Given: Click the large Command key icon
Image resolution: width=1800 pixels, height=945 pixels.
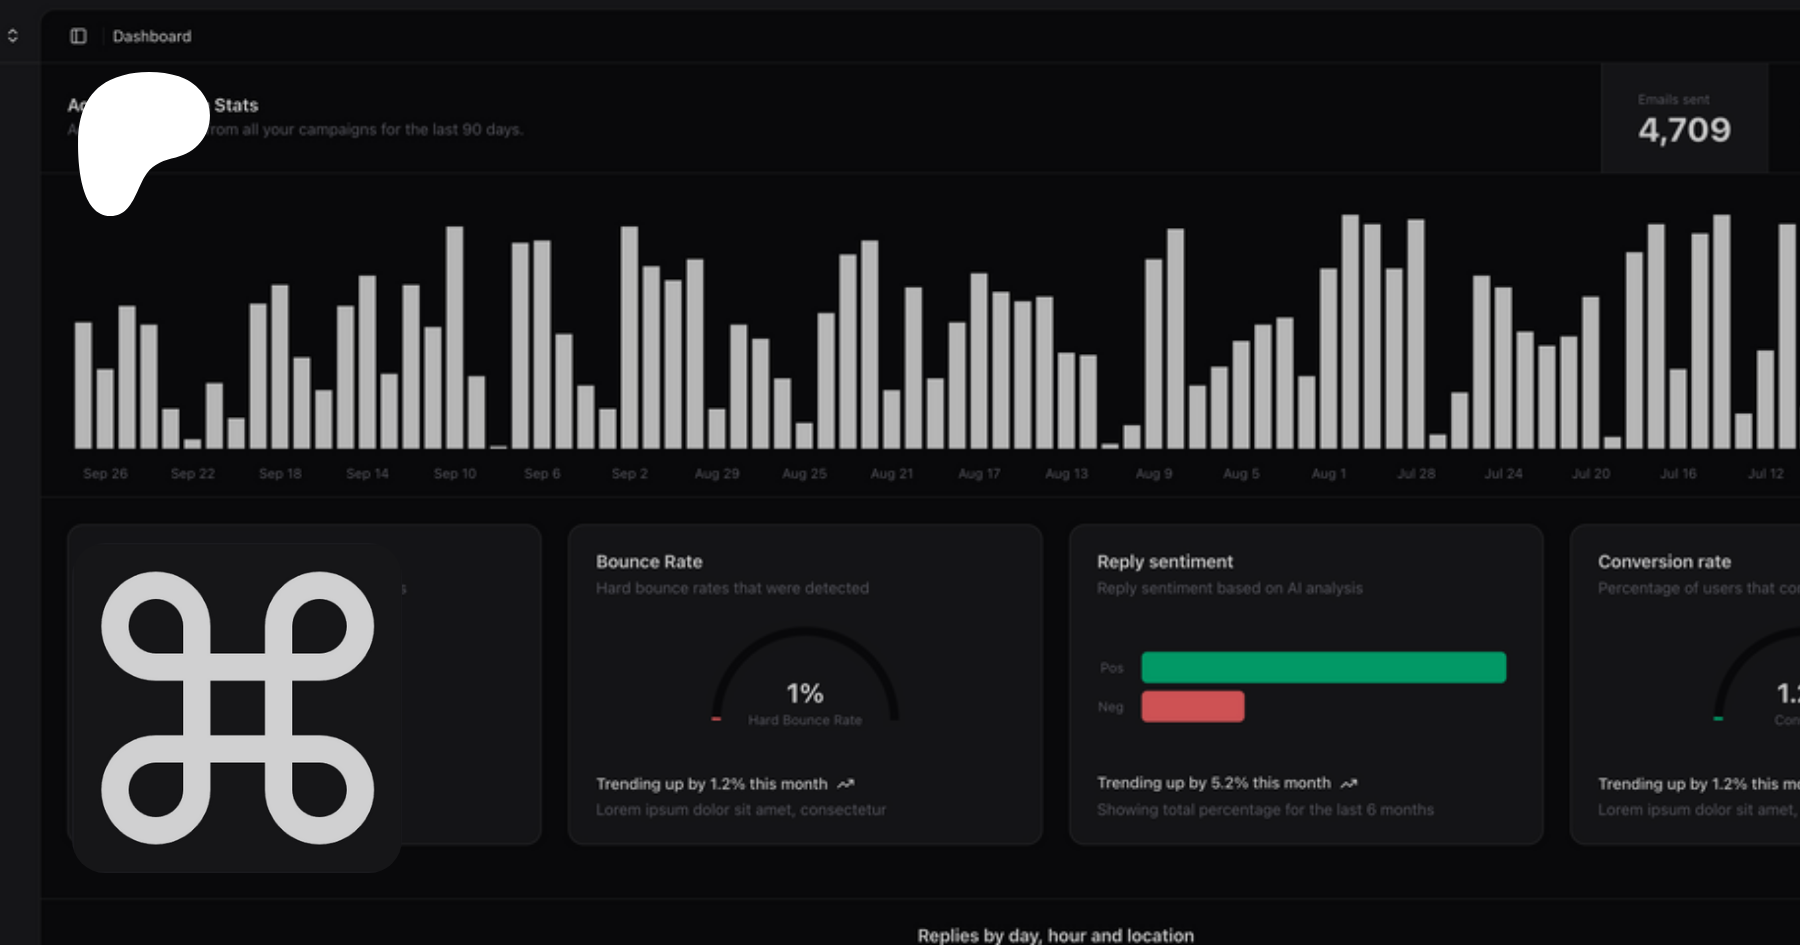Looking at the screenshot, I should pos(237,708).
